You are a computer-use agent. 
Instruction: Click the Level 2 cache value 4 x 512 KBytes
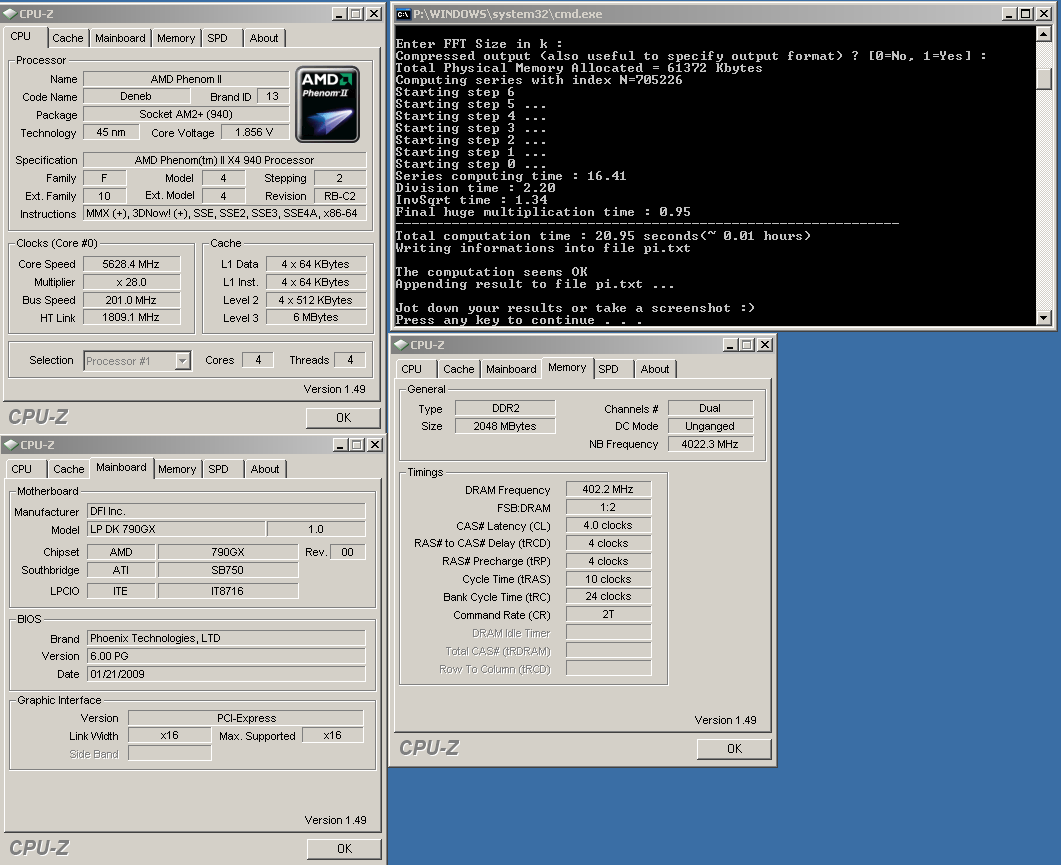tap(316, 300)
